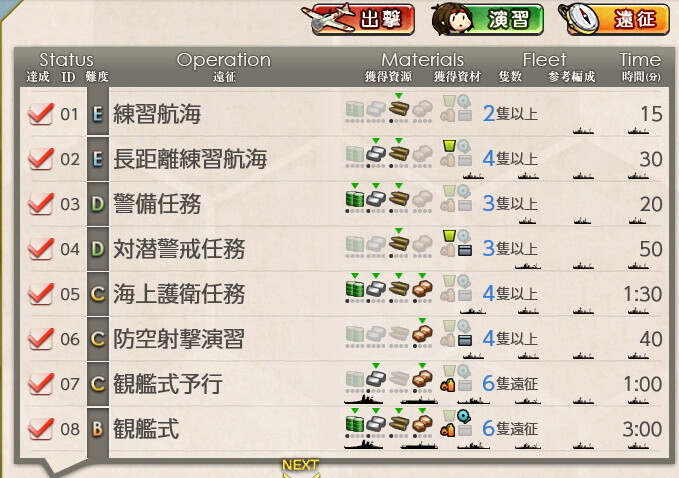The width and height of the screenshot is (679, 478).
Task: Open the 演習 practice button
Action: pos(487,19)
